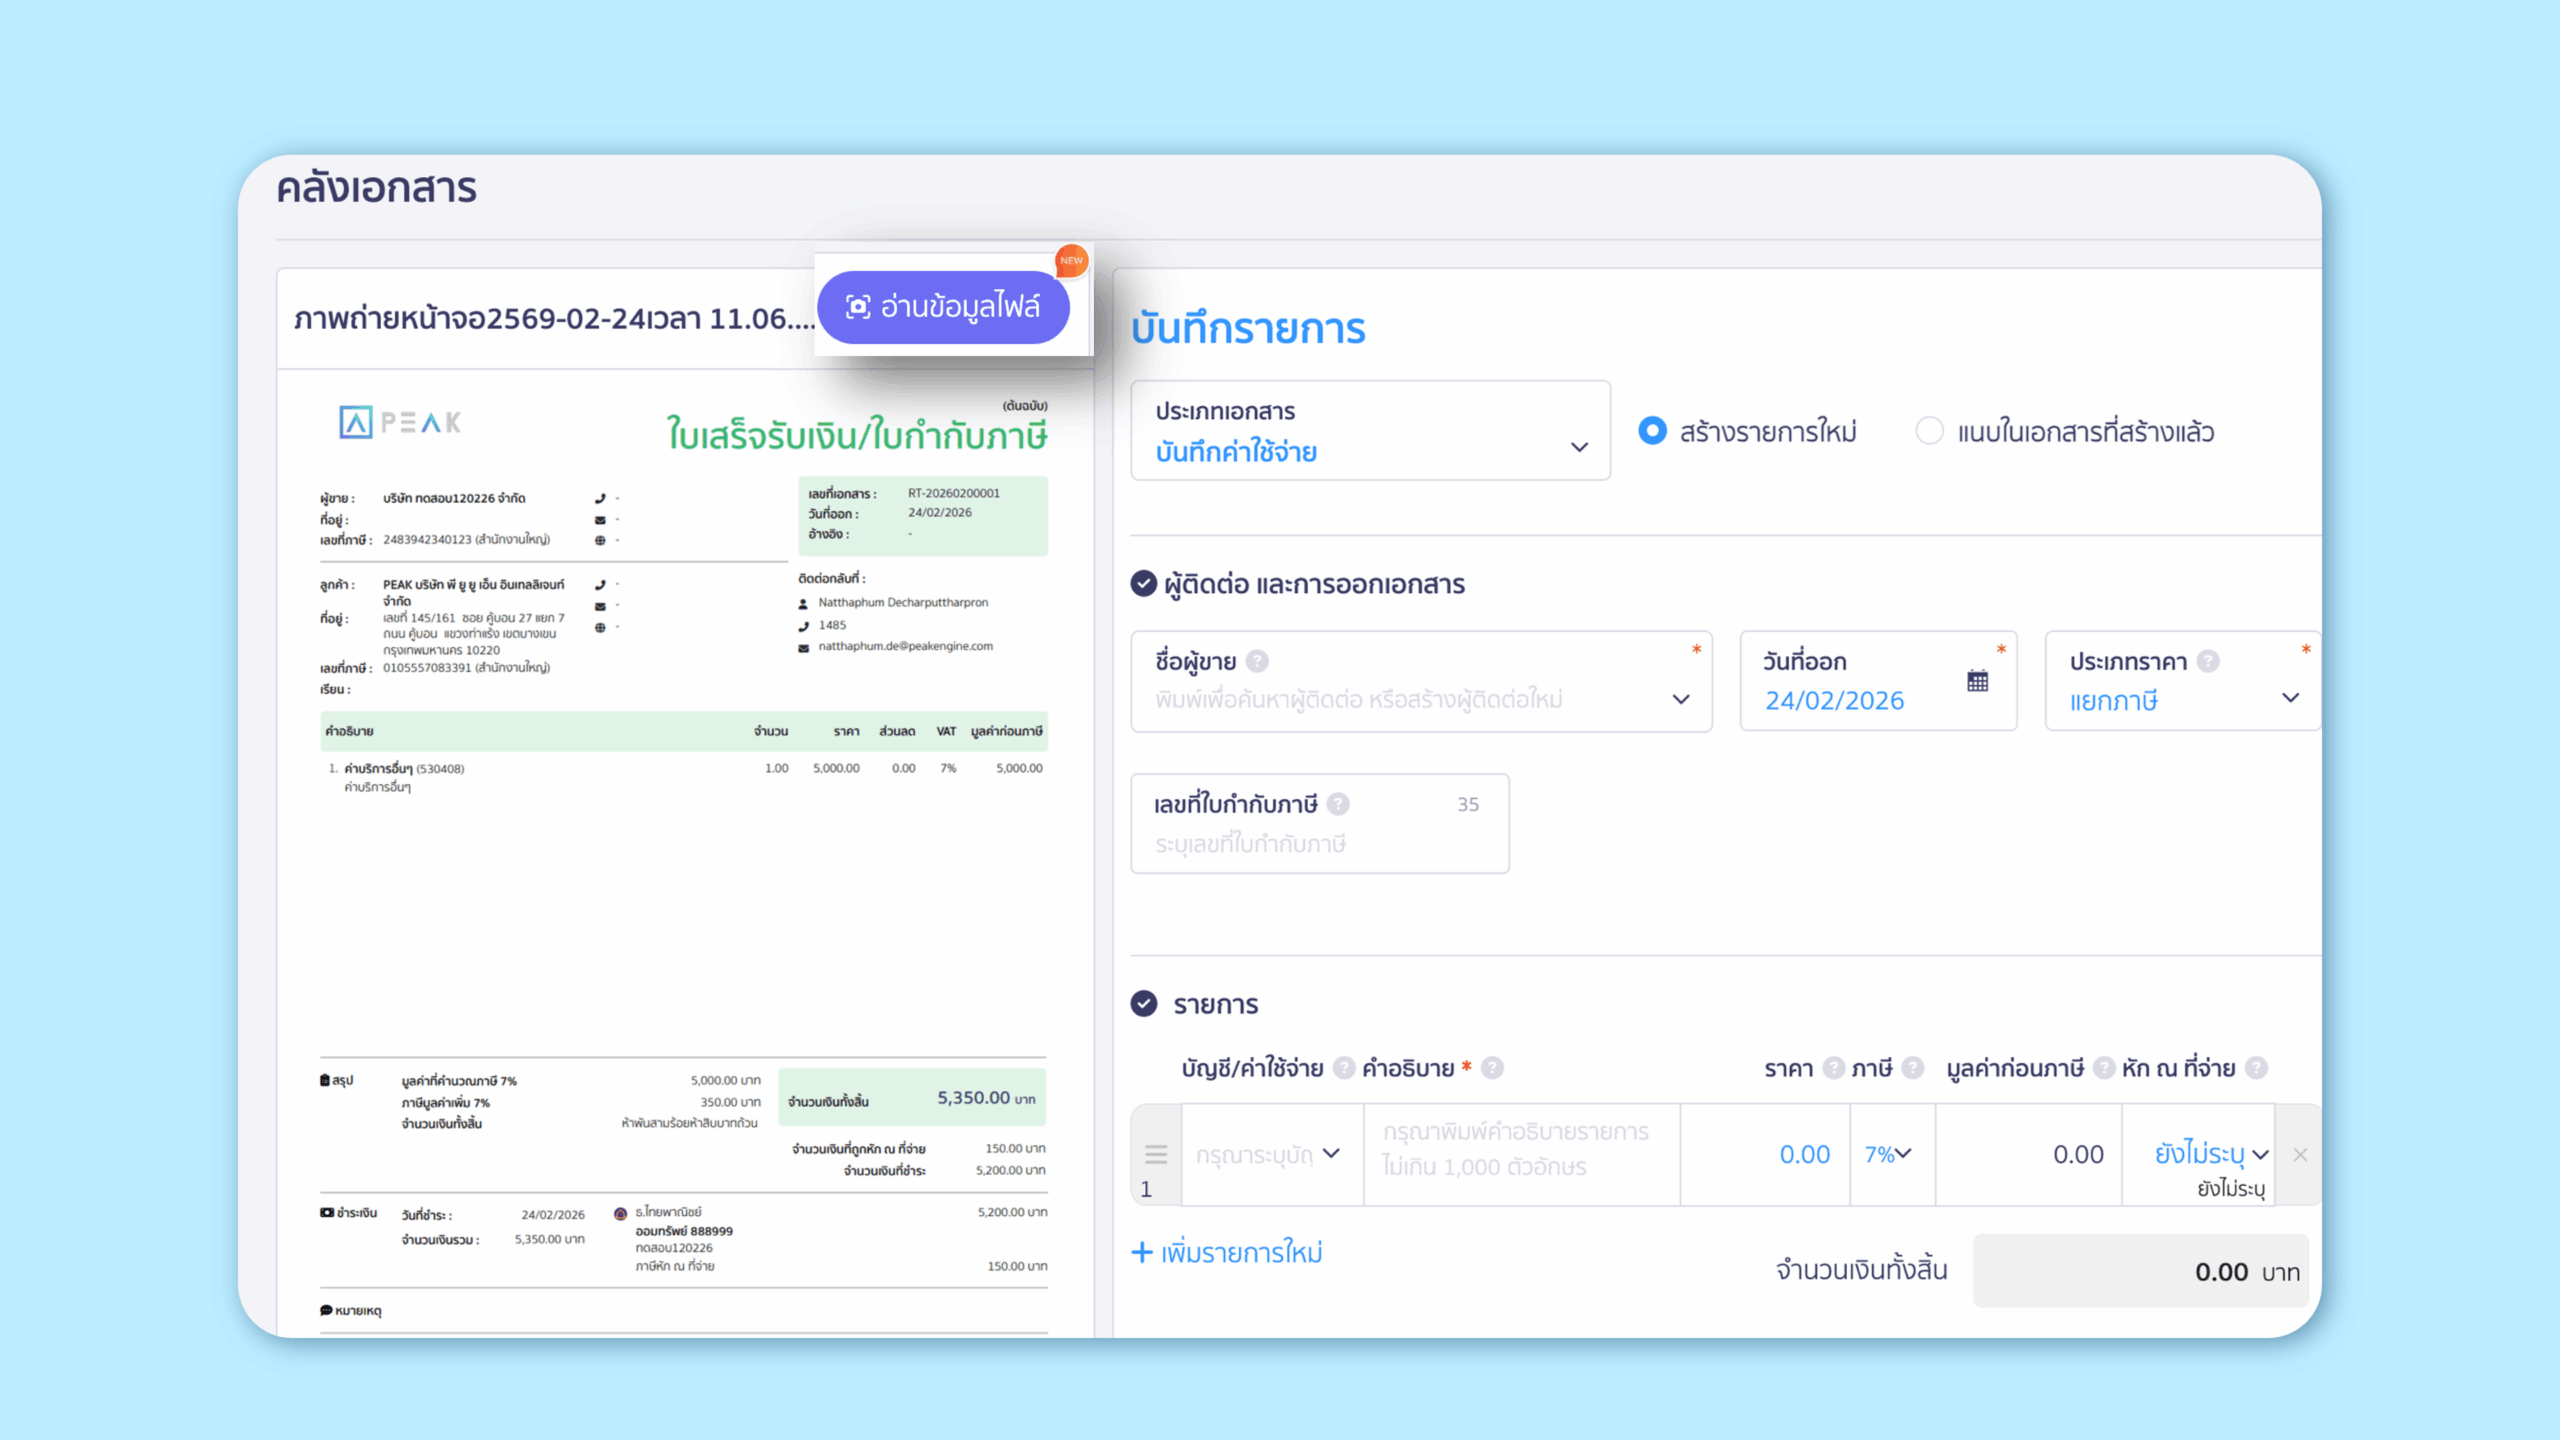The height and width of the screenshot is (1440, 2560).
Task: Remove item row with the X icon
Action: pyautogui.click(x=2300, y=1155)
